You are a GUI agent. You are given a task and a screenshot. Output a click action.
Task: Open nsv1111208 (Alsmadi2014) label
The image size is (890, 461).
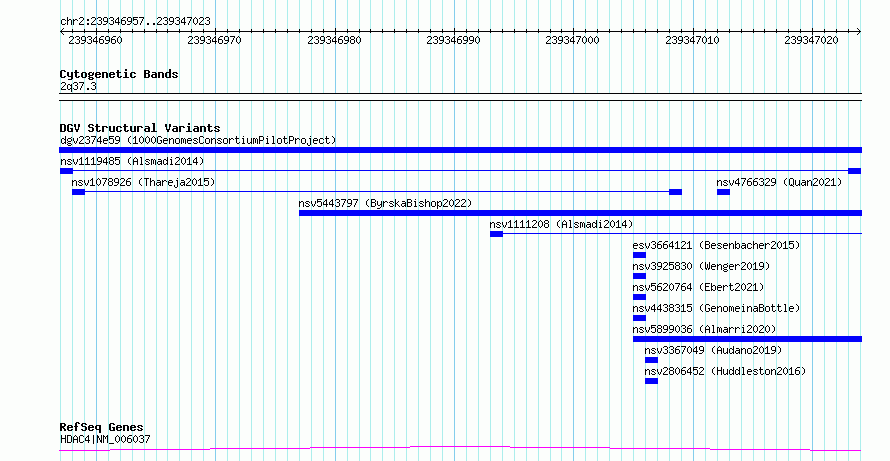coord(561,224)
